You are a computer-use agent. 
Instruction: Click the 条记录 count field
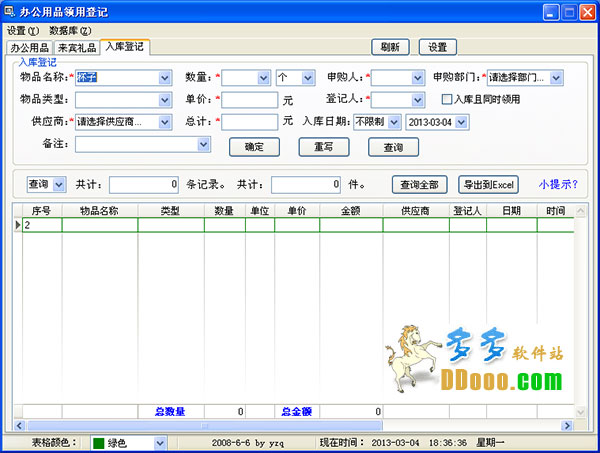[x=144, y=185]
